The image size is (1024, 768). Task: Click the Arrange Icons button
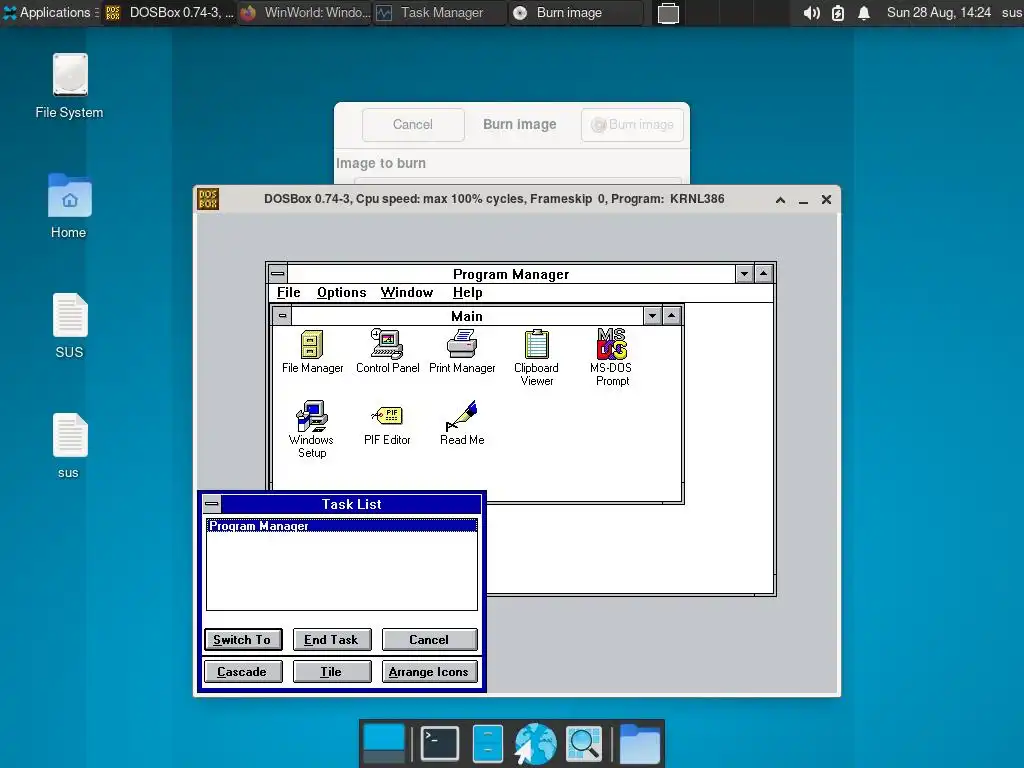coord(429,672)
